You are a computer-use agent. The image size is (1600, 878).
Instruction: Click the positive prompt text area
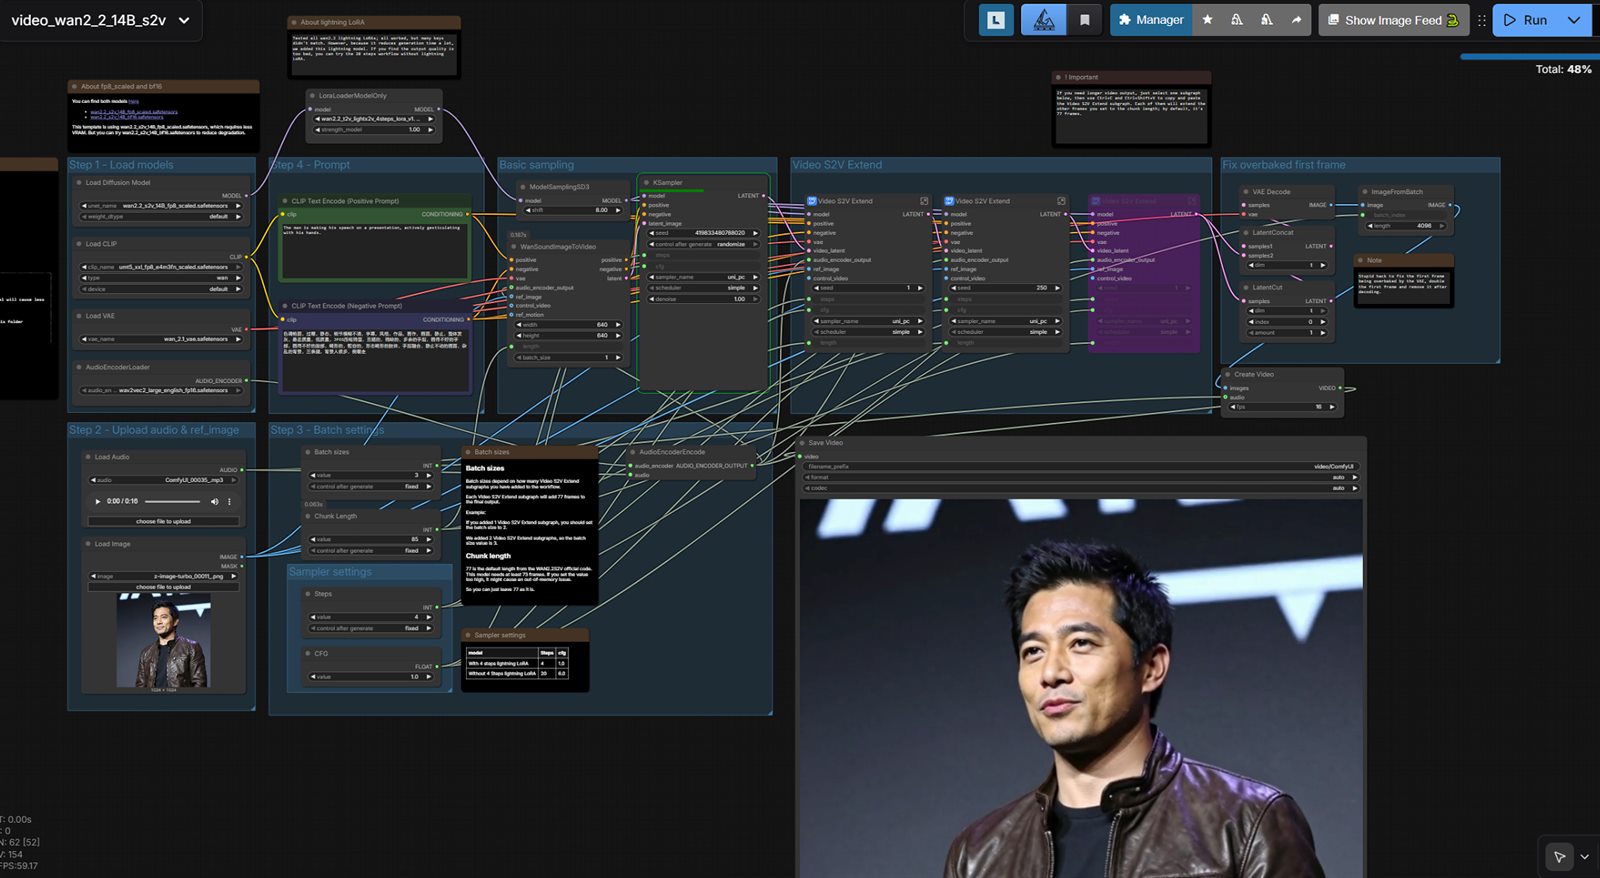pyautogui.click(x=375, y=250)
